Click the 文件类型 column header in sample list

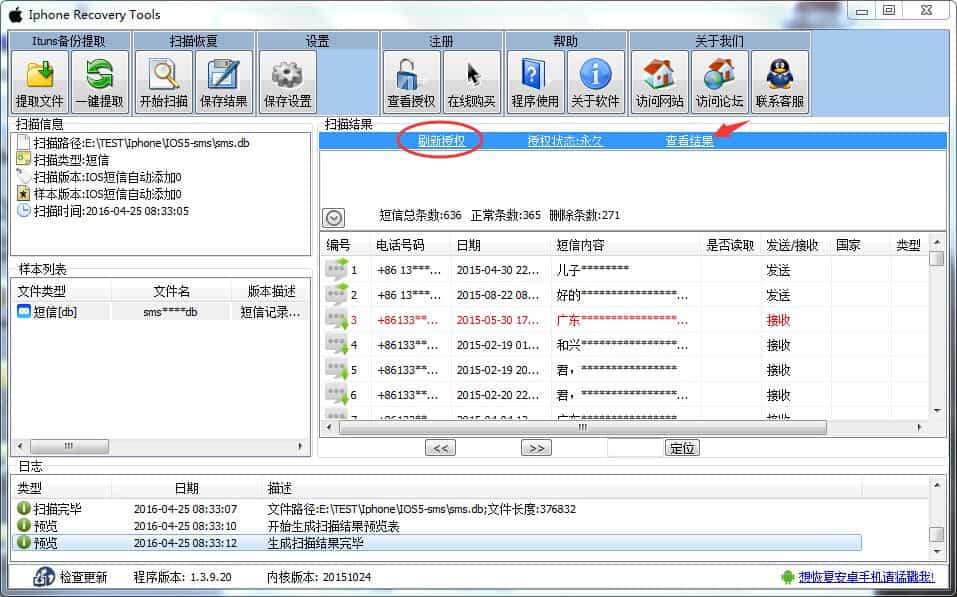pyautogui.click(x=60, y=291)
